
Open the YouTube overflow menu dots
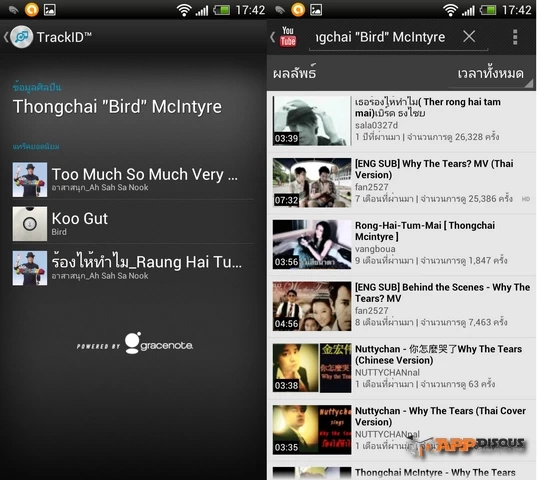(x=515, y=37)
